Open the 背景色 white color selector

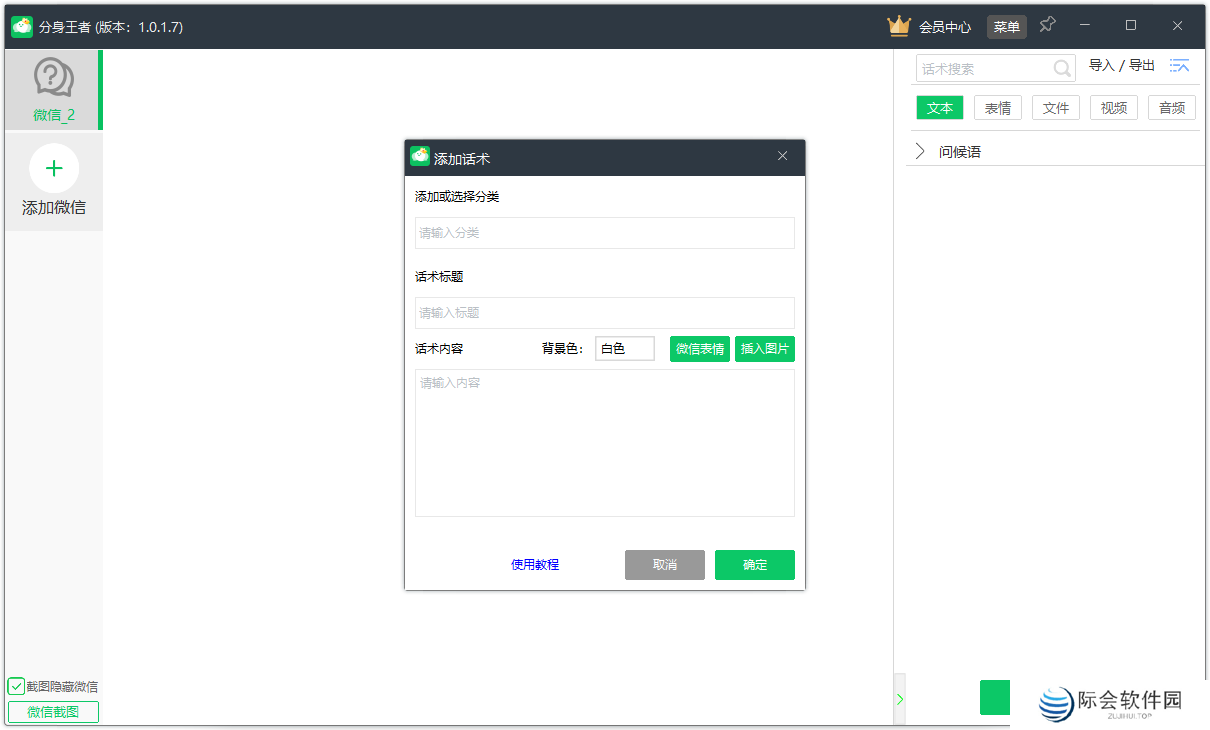(x=624, y=348)
